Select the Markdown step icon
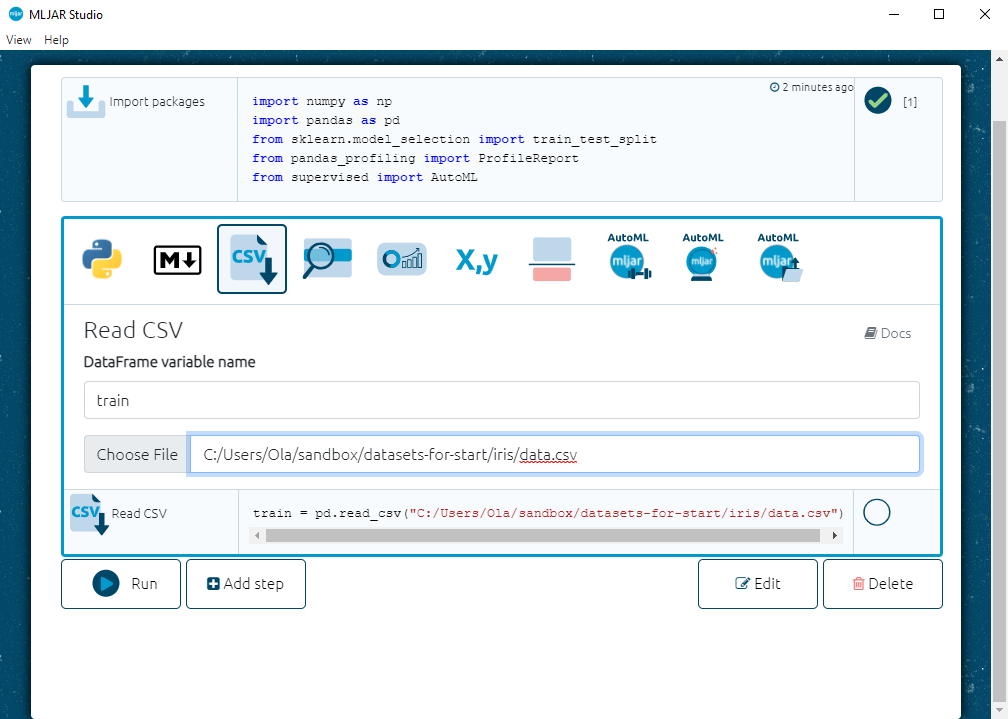The width and height of the screenshot is (1008, 719). (x=177, y=260)
